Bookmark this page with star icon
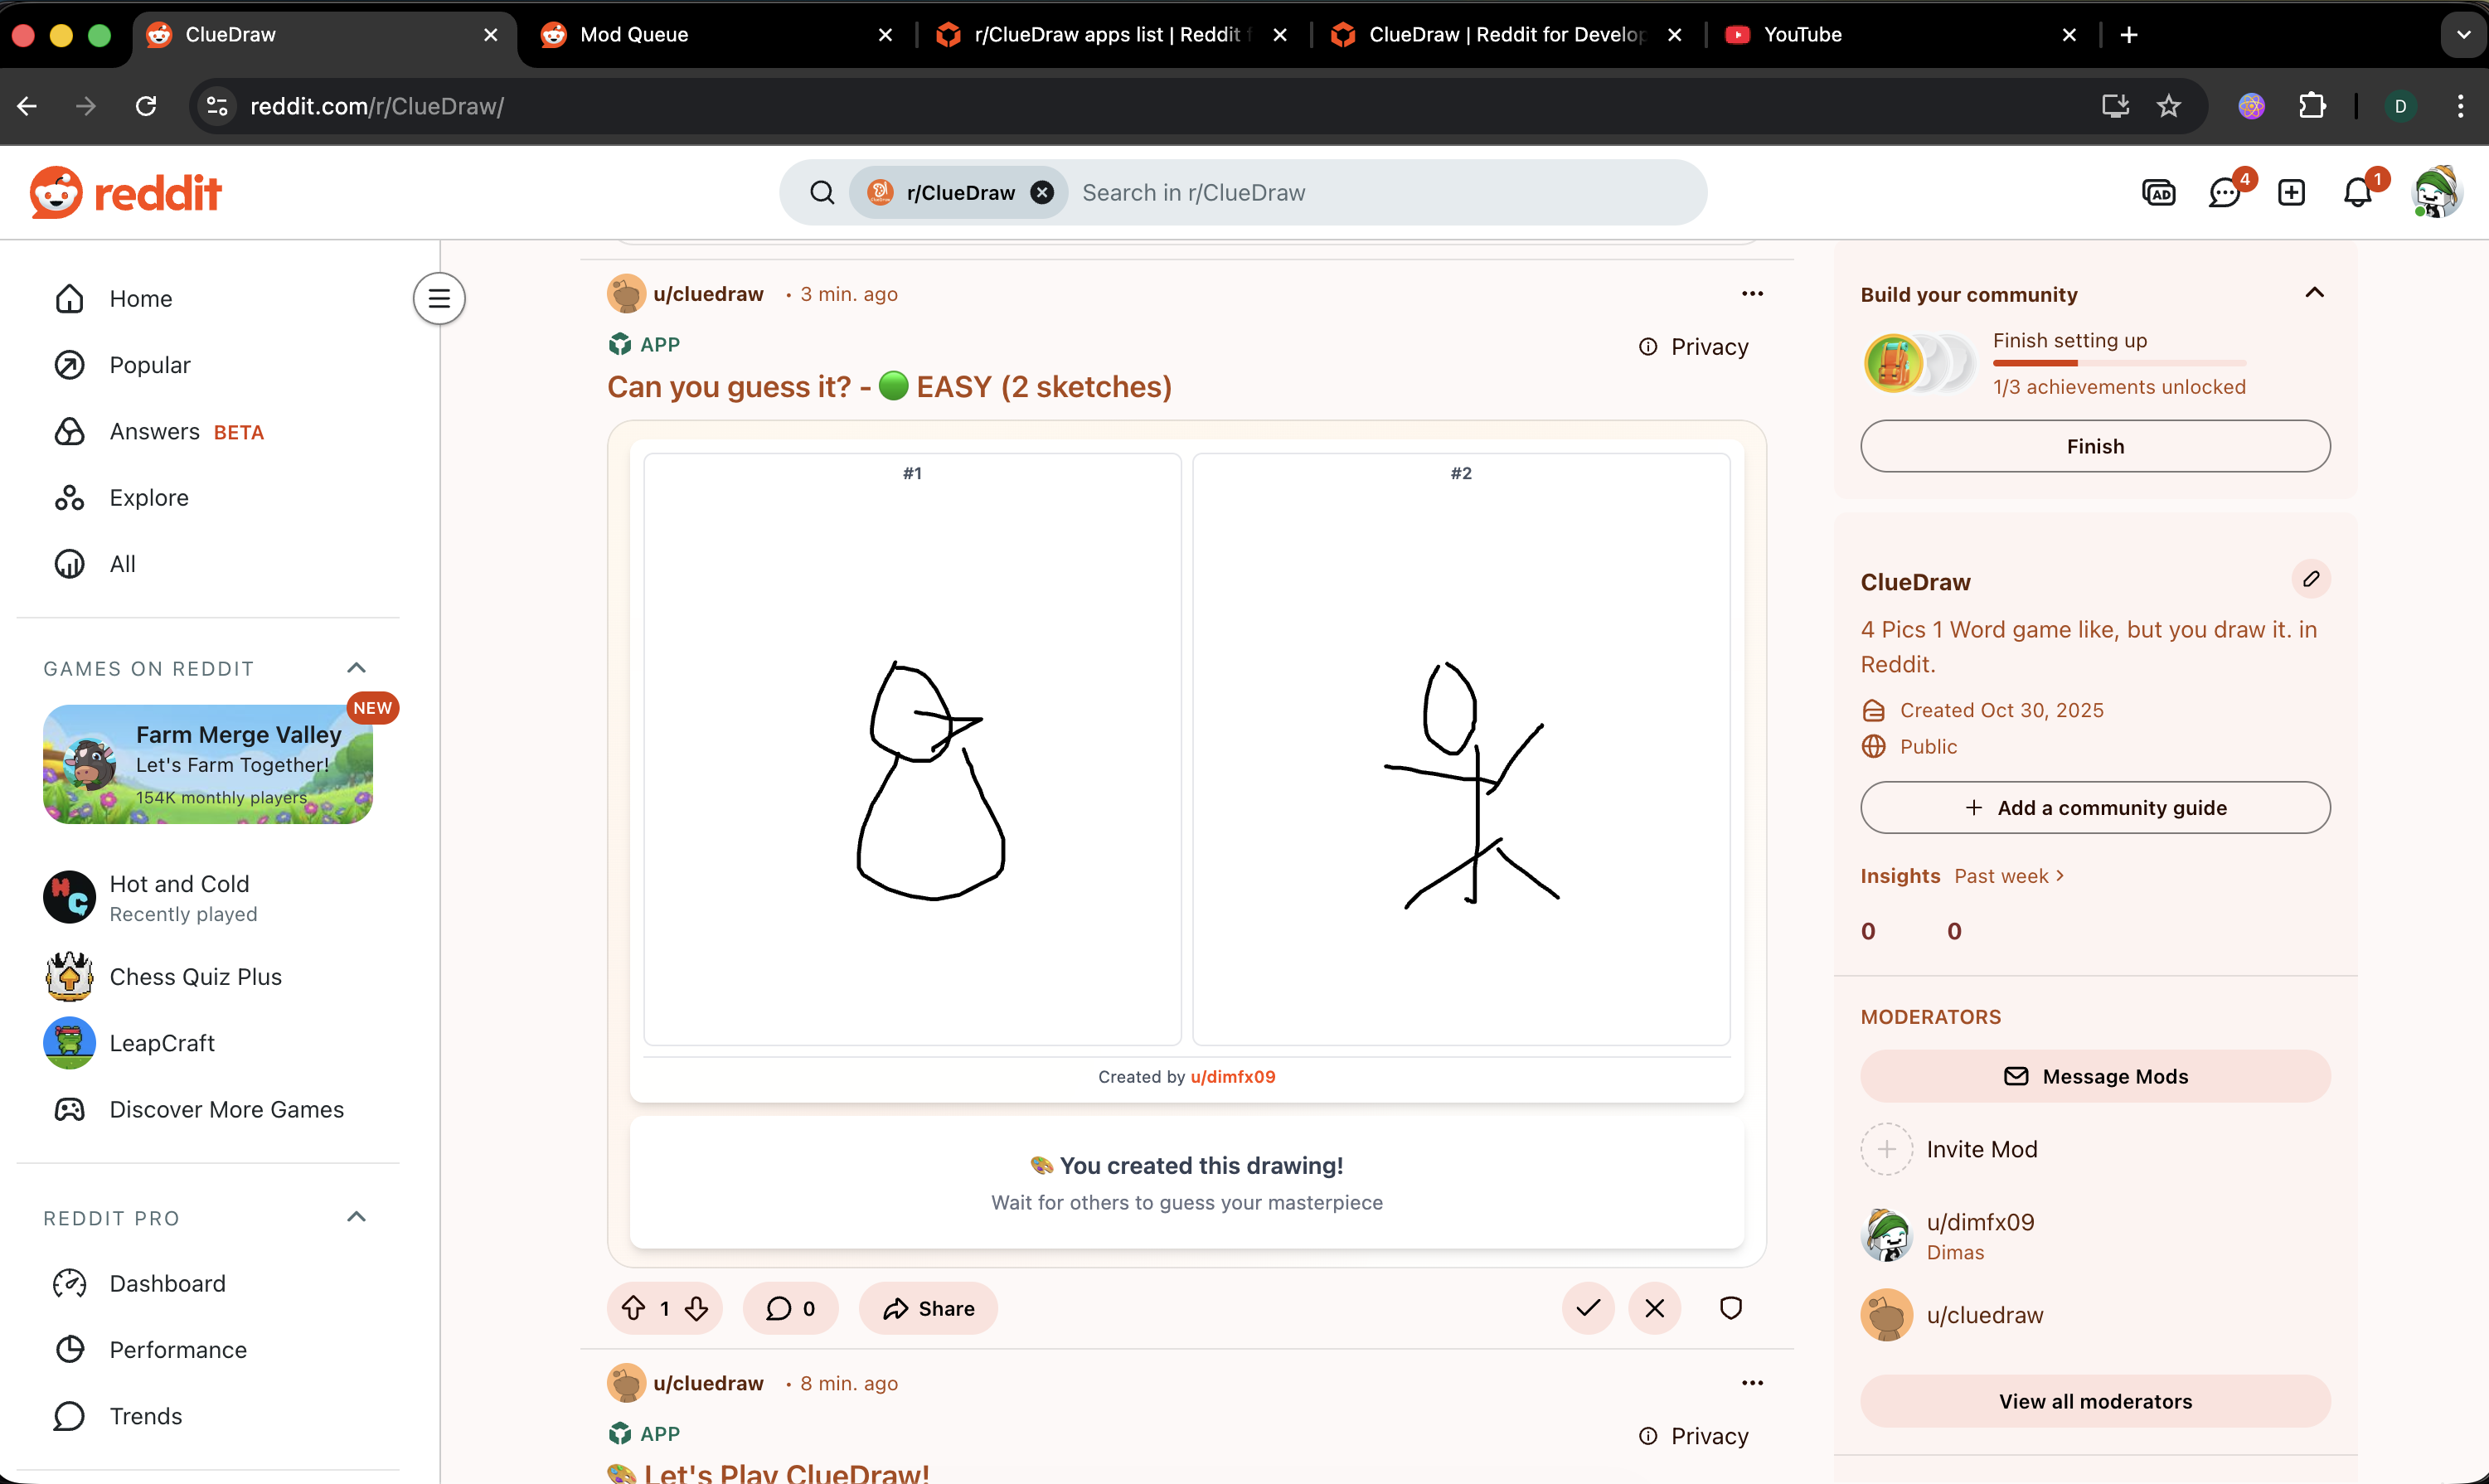This screenshot has height=1484, width=2489. coord(2168,106)
